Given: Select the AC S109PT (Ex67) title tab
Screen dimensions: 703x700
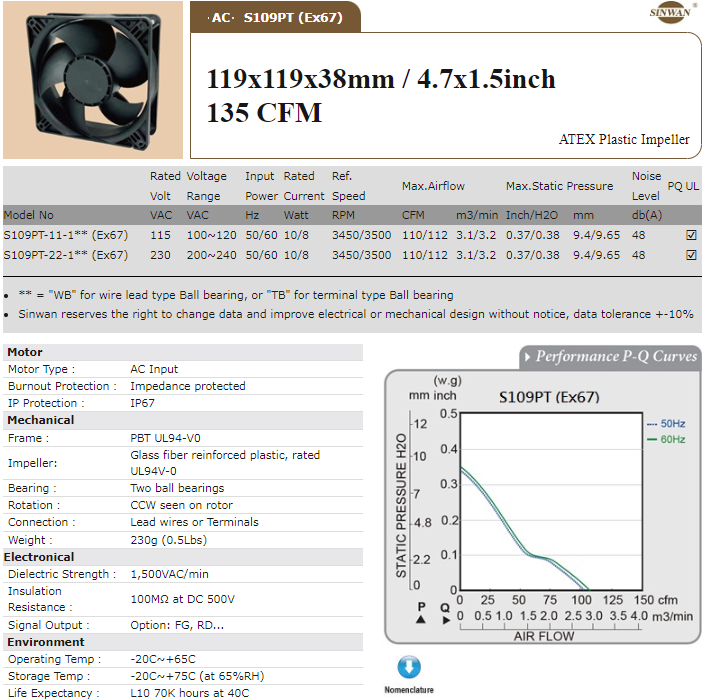Looking at the screenshot, I should (x=274, y=17).
